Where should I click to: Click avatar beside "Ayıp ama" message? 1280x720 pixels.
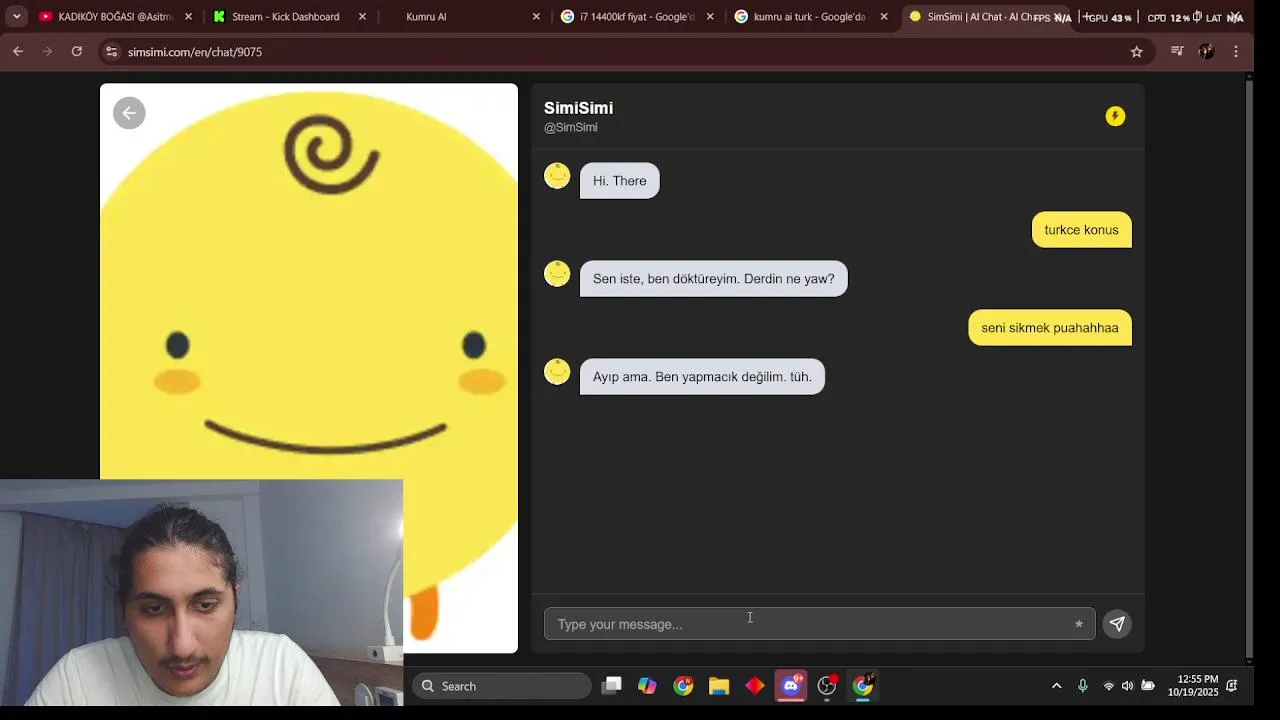pyautogui.click(x=557, y=372)
